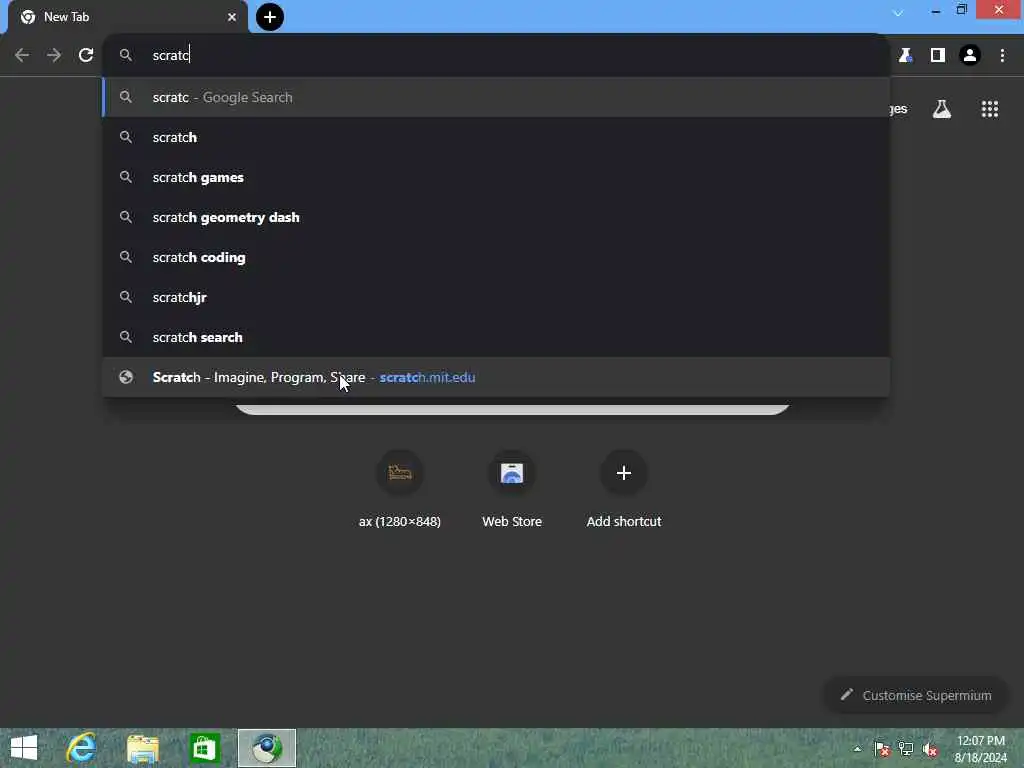
Task: Open the Windows Store taskbar icon
Action: pos(204,748)
